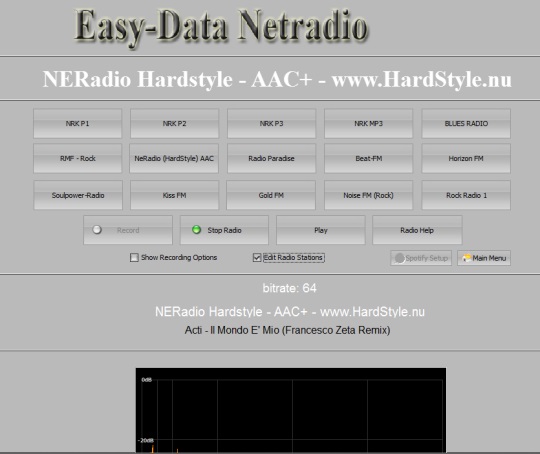Pick the Beat-FM station button
The height and width of the screenshot is (454, 540).
(368, 158)
